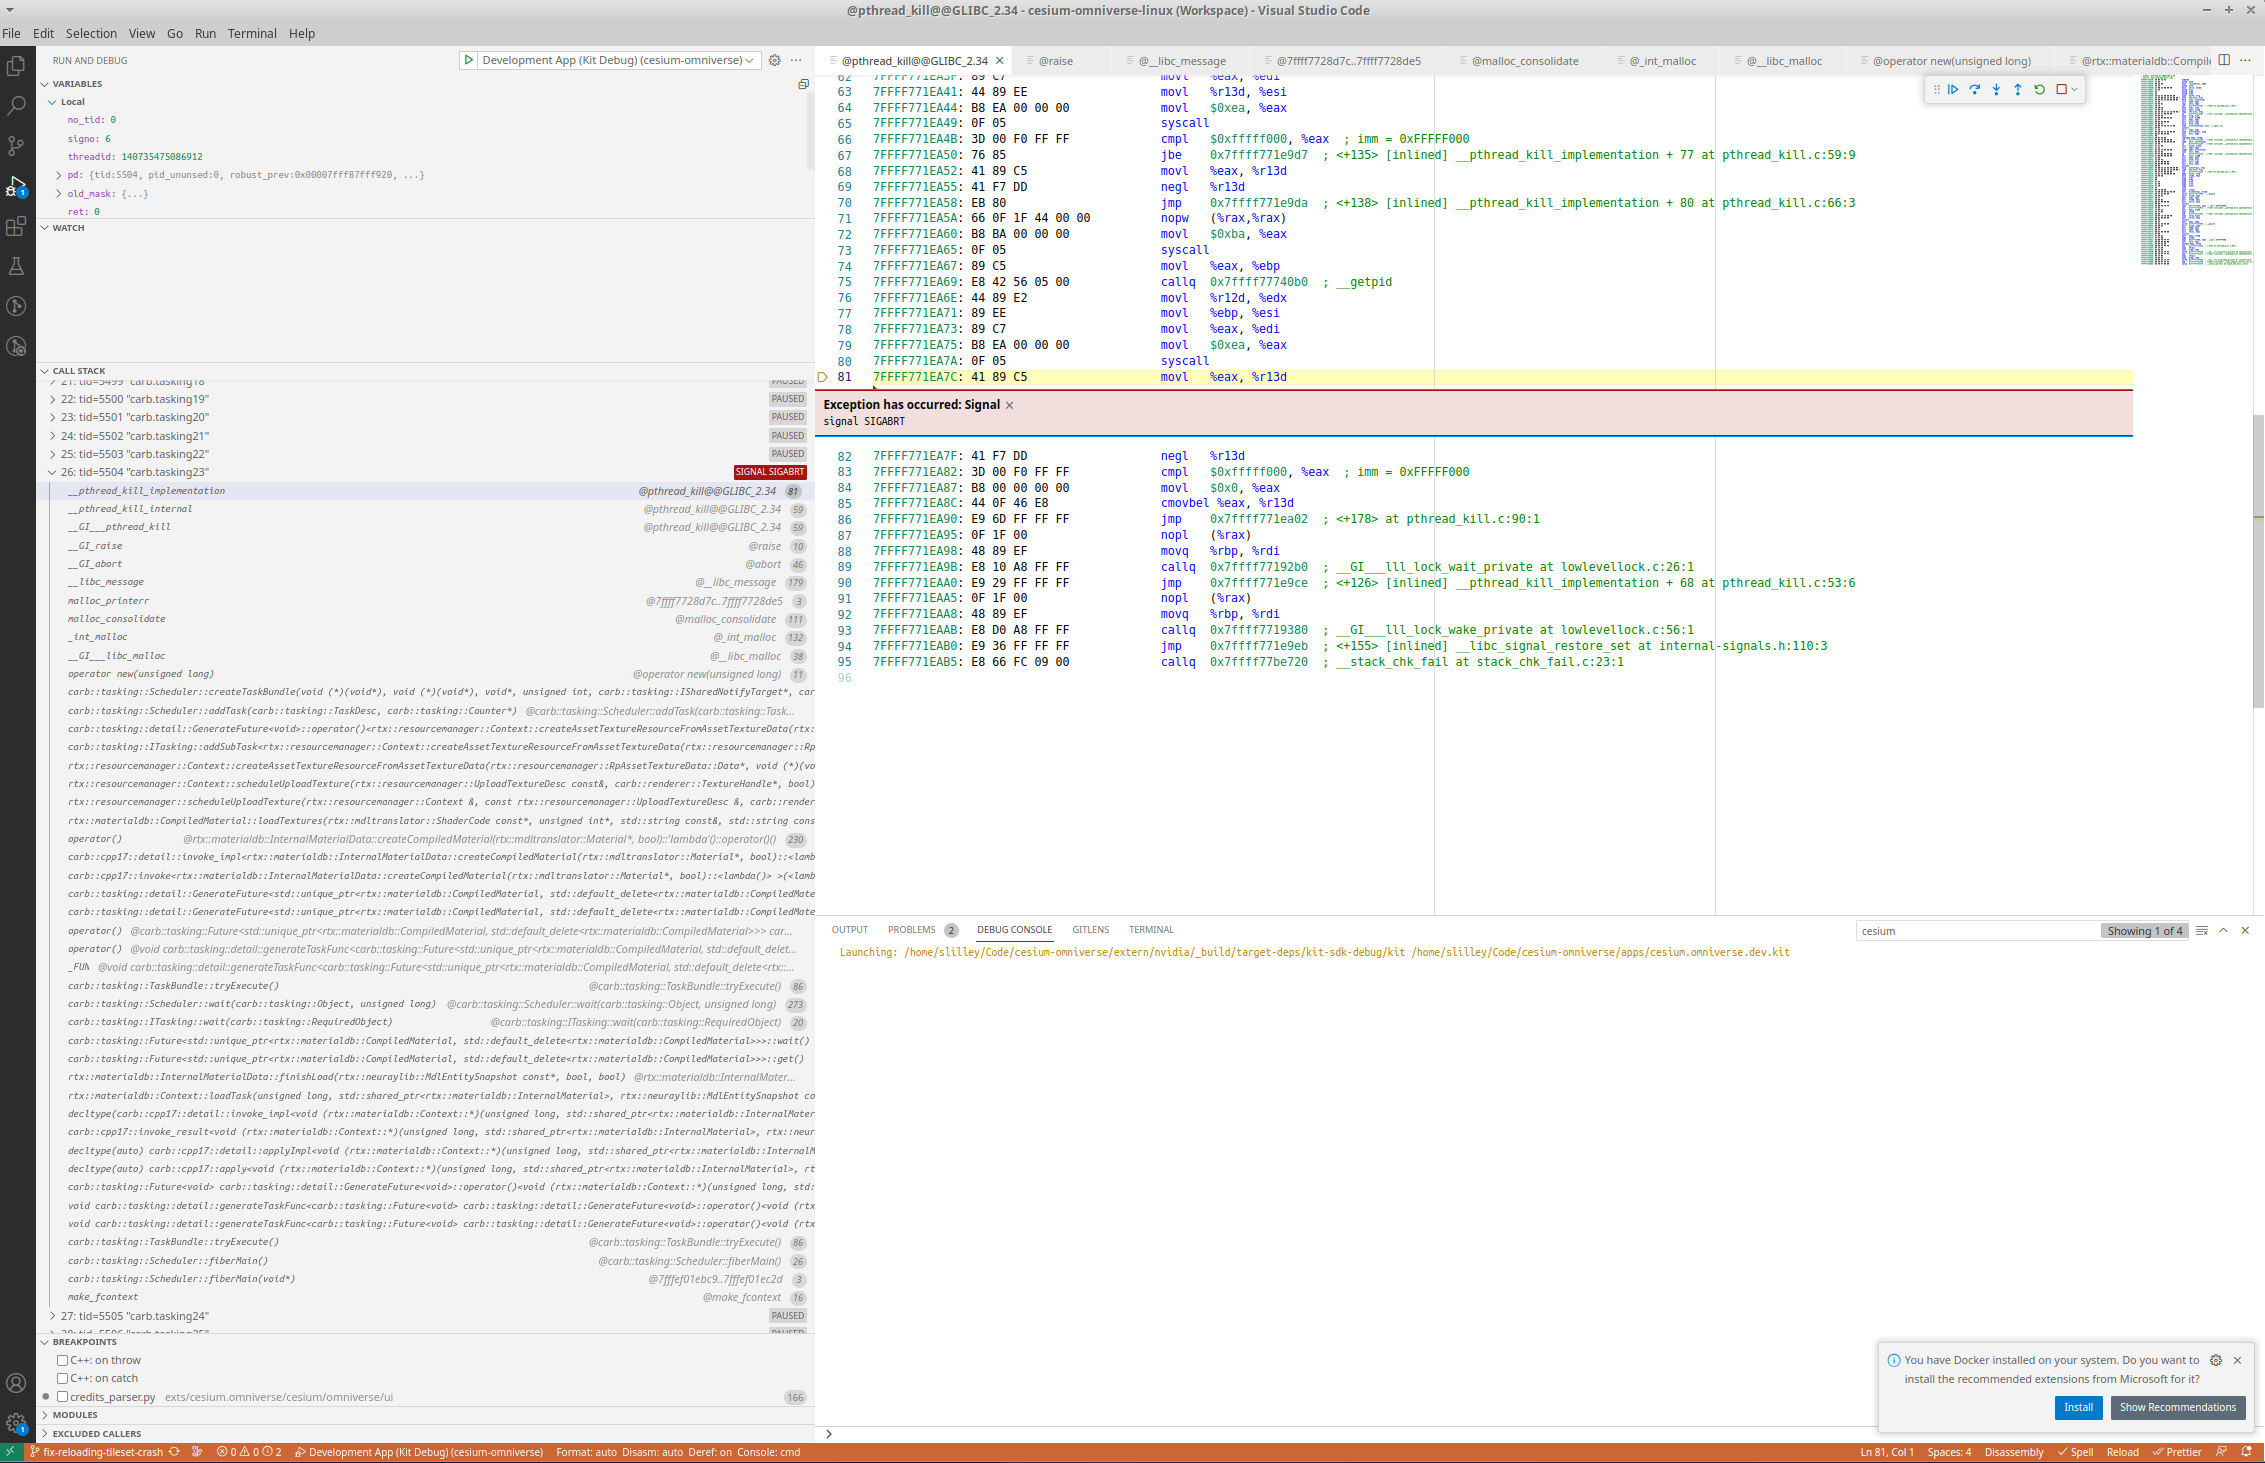
Task: Step over the current instruction
Action: [1975, 89]
